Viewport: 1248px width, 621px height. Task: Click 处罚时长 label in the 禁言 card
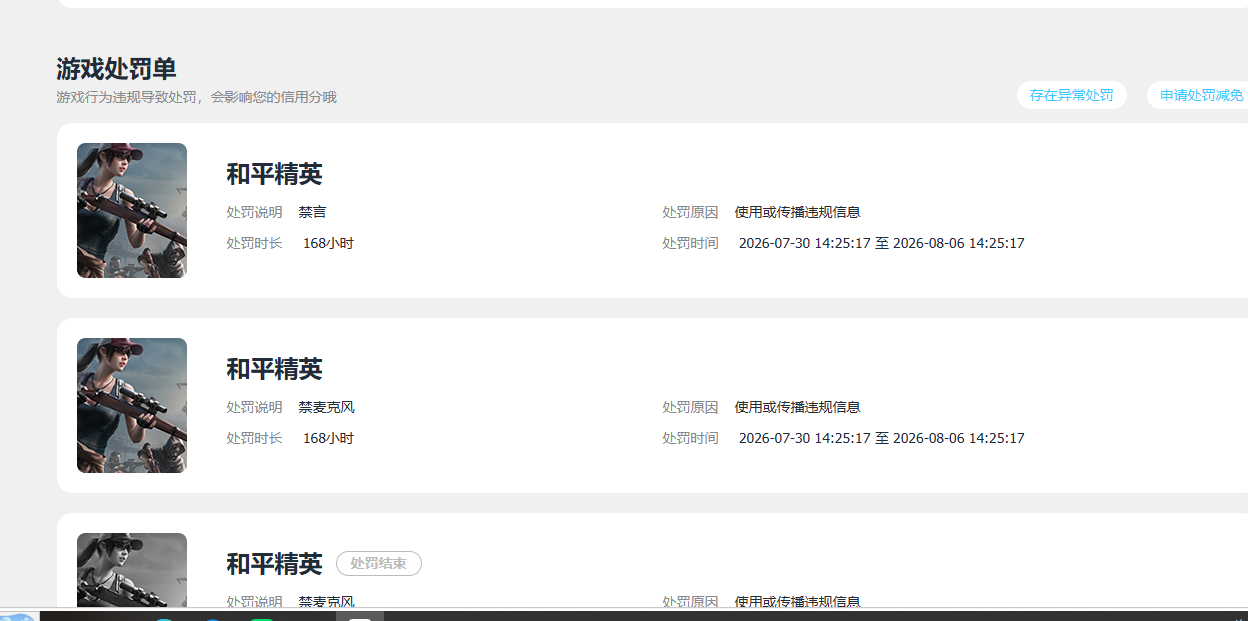tap(254, 243)
